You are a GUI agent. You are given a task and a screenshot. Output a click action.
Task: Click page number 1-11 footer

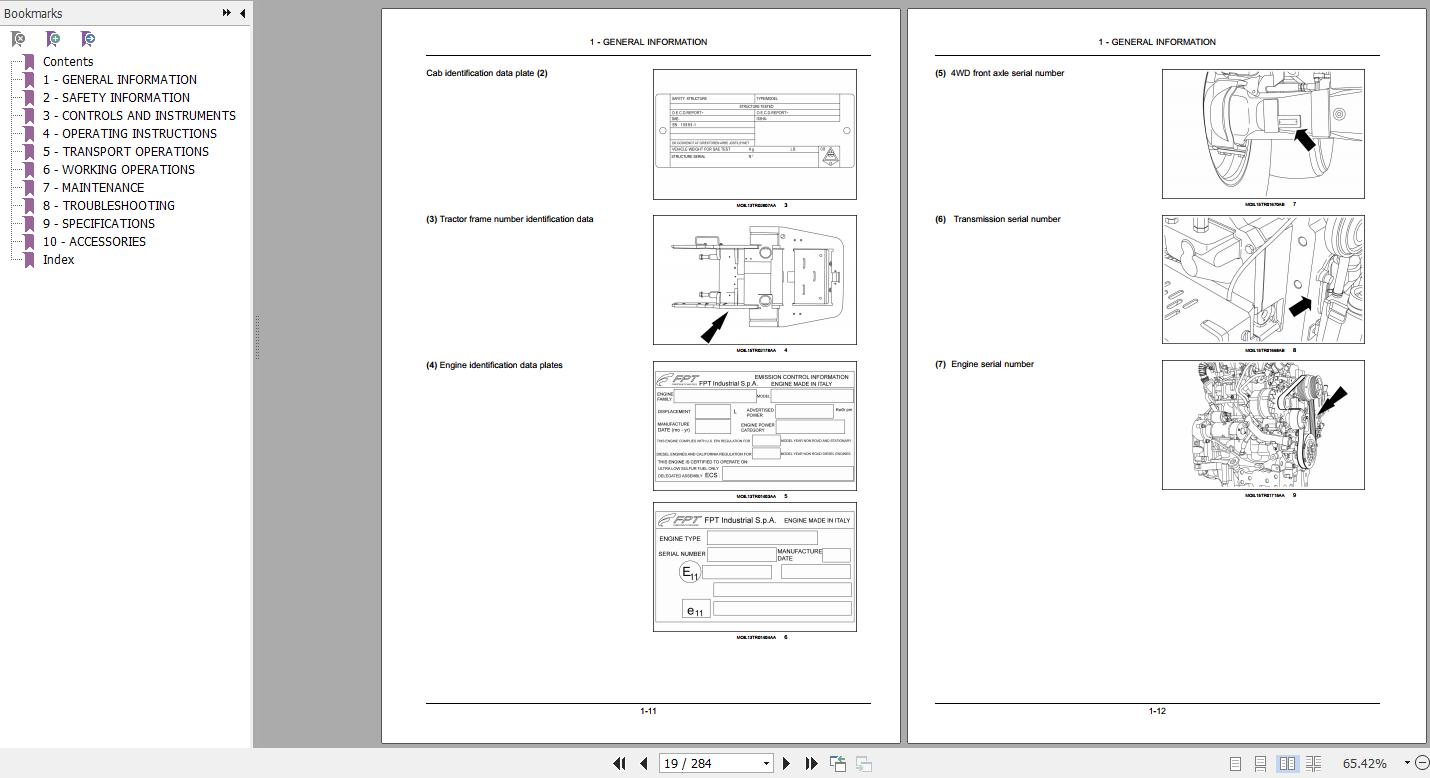click(648, 711)
